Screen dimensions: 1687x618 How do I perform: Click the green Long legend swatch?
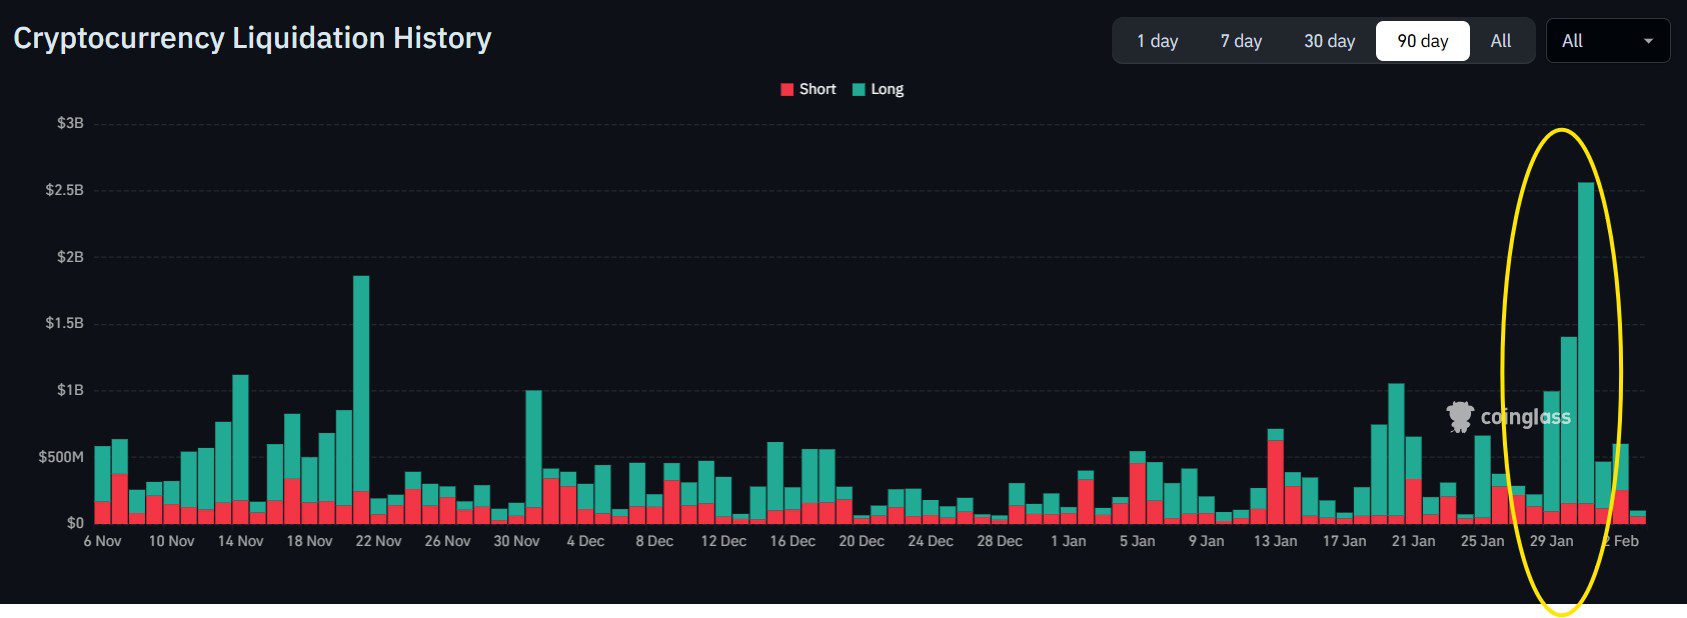click(x=858, y=89)
